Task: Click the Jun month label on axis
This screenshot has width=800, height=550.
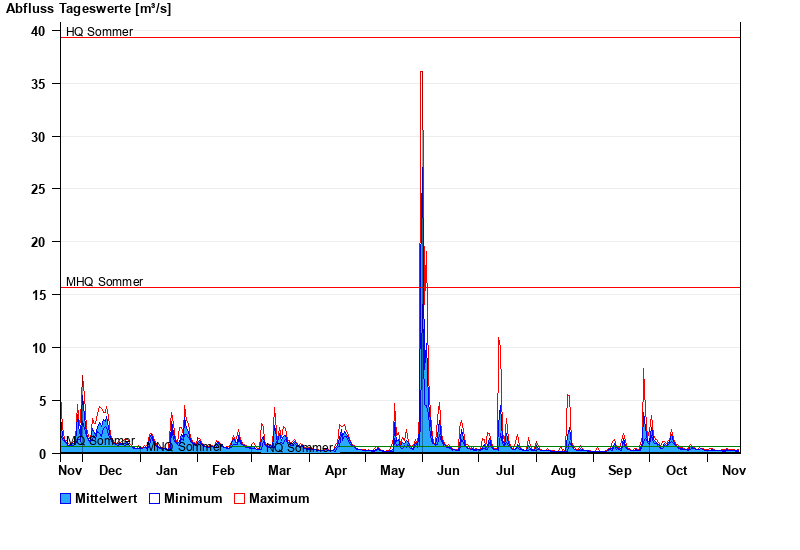Action: pyautogui.click(x=449, y=470)
